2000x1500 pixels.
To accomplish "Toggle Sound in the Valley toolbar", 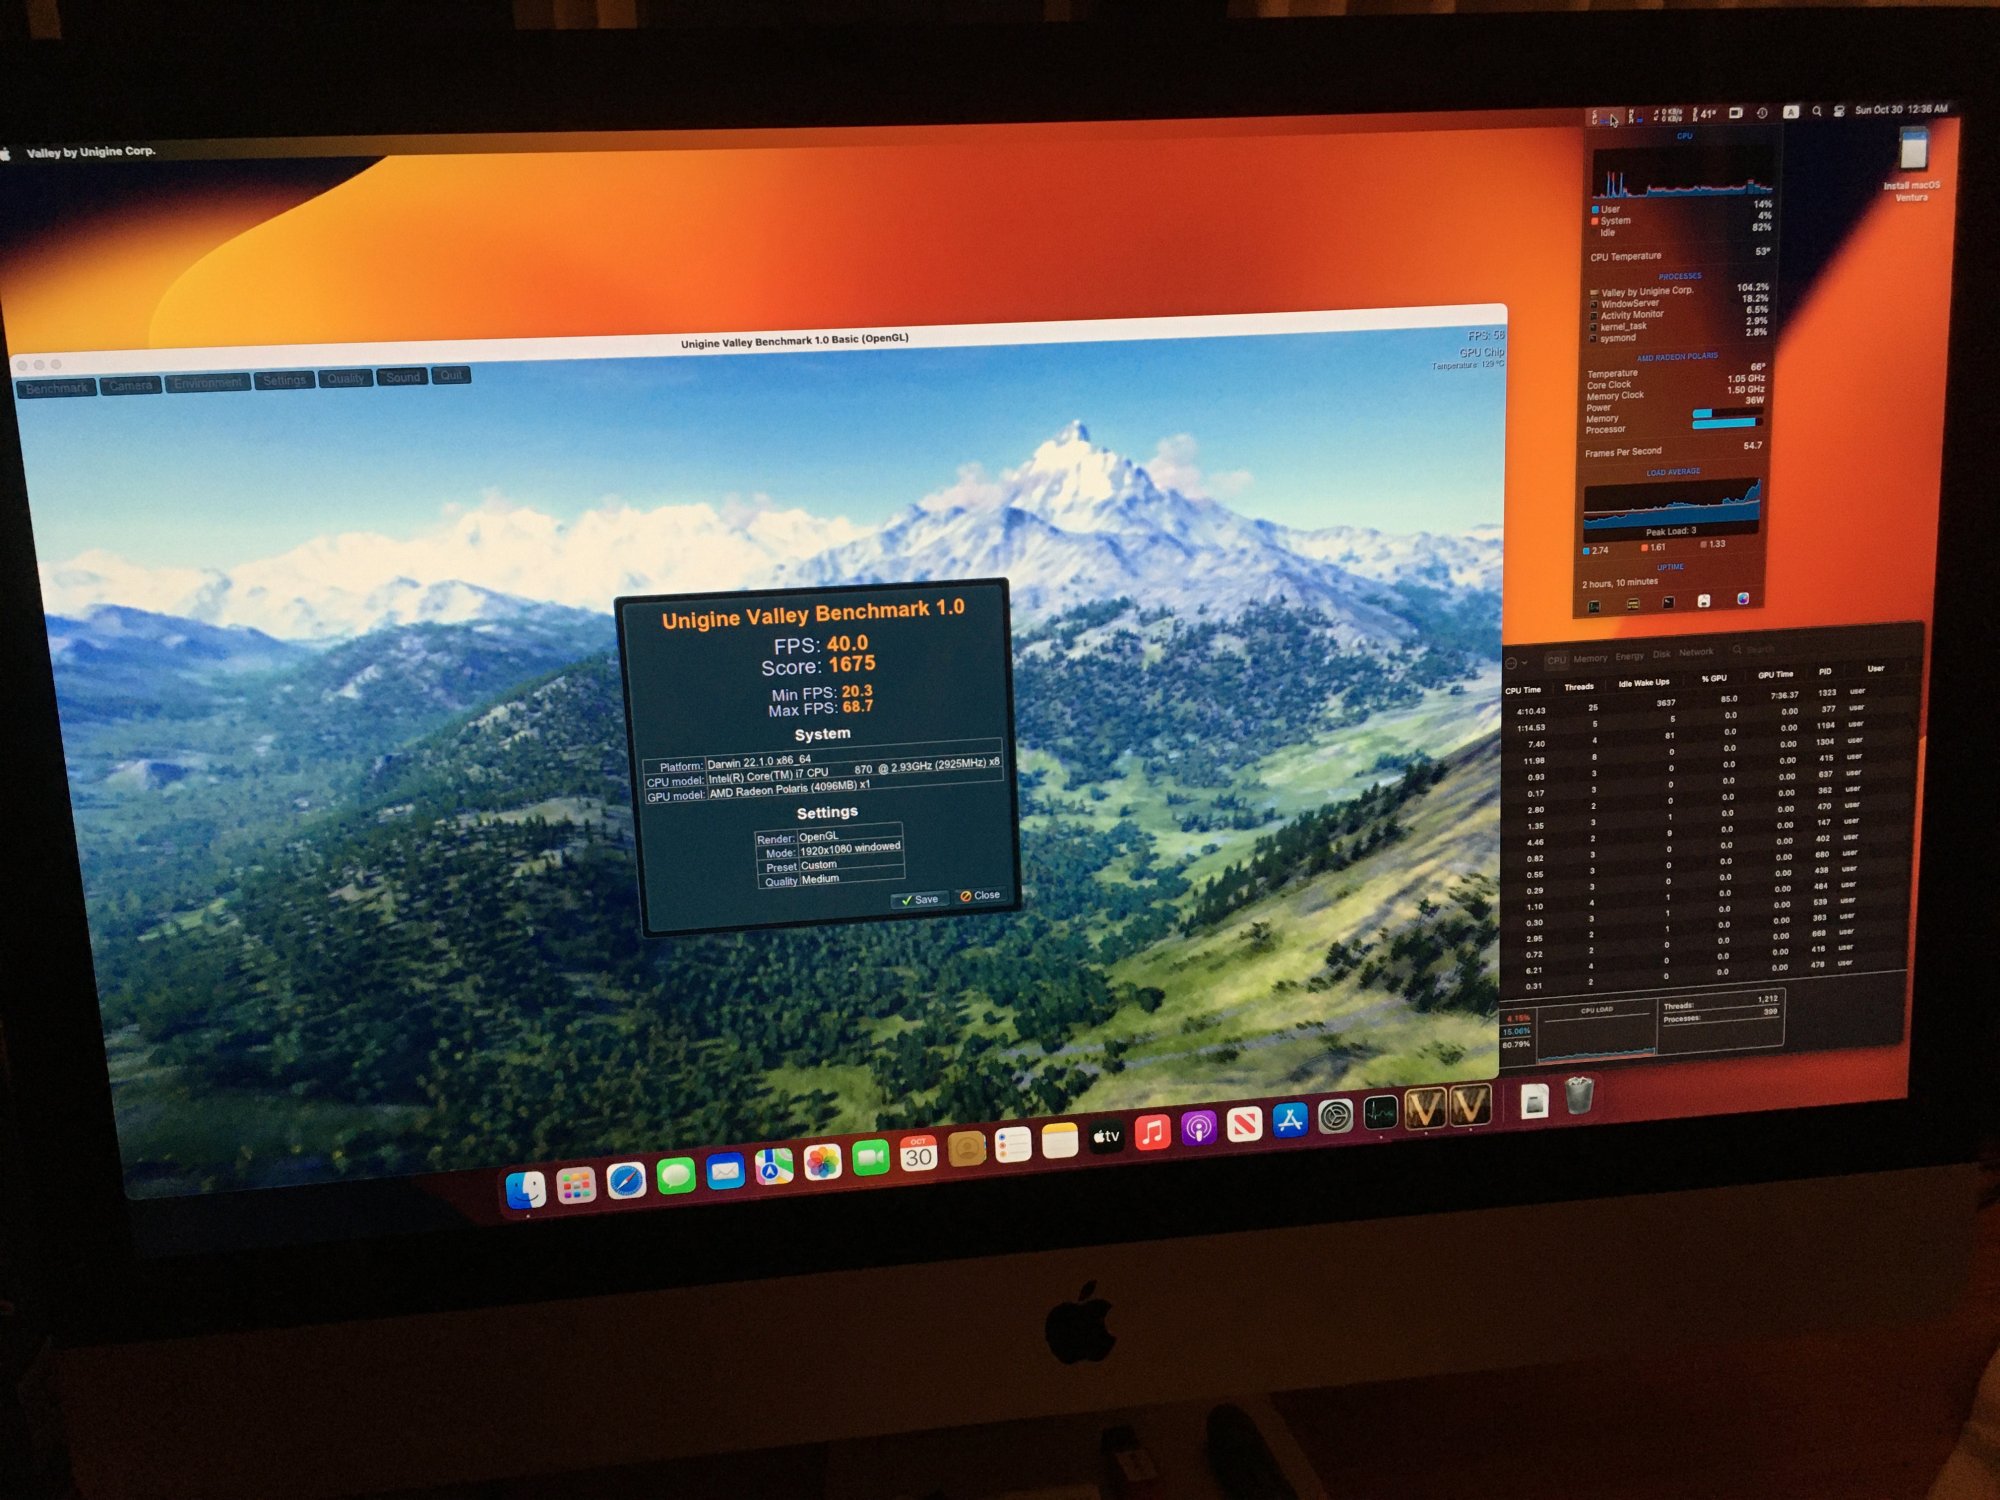I will tap(403, 377).
